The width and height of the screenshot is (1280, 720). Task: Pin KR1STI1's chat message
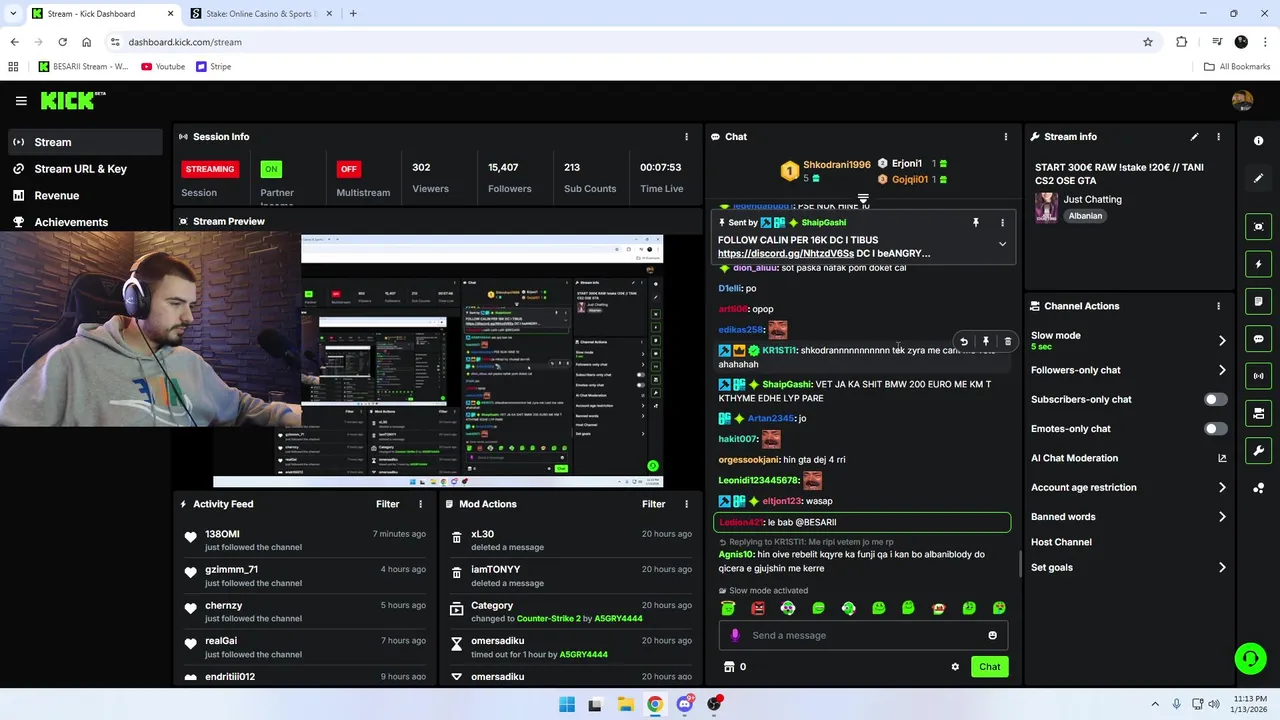(986, 342)
